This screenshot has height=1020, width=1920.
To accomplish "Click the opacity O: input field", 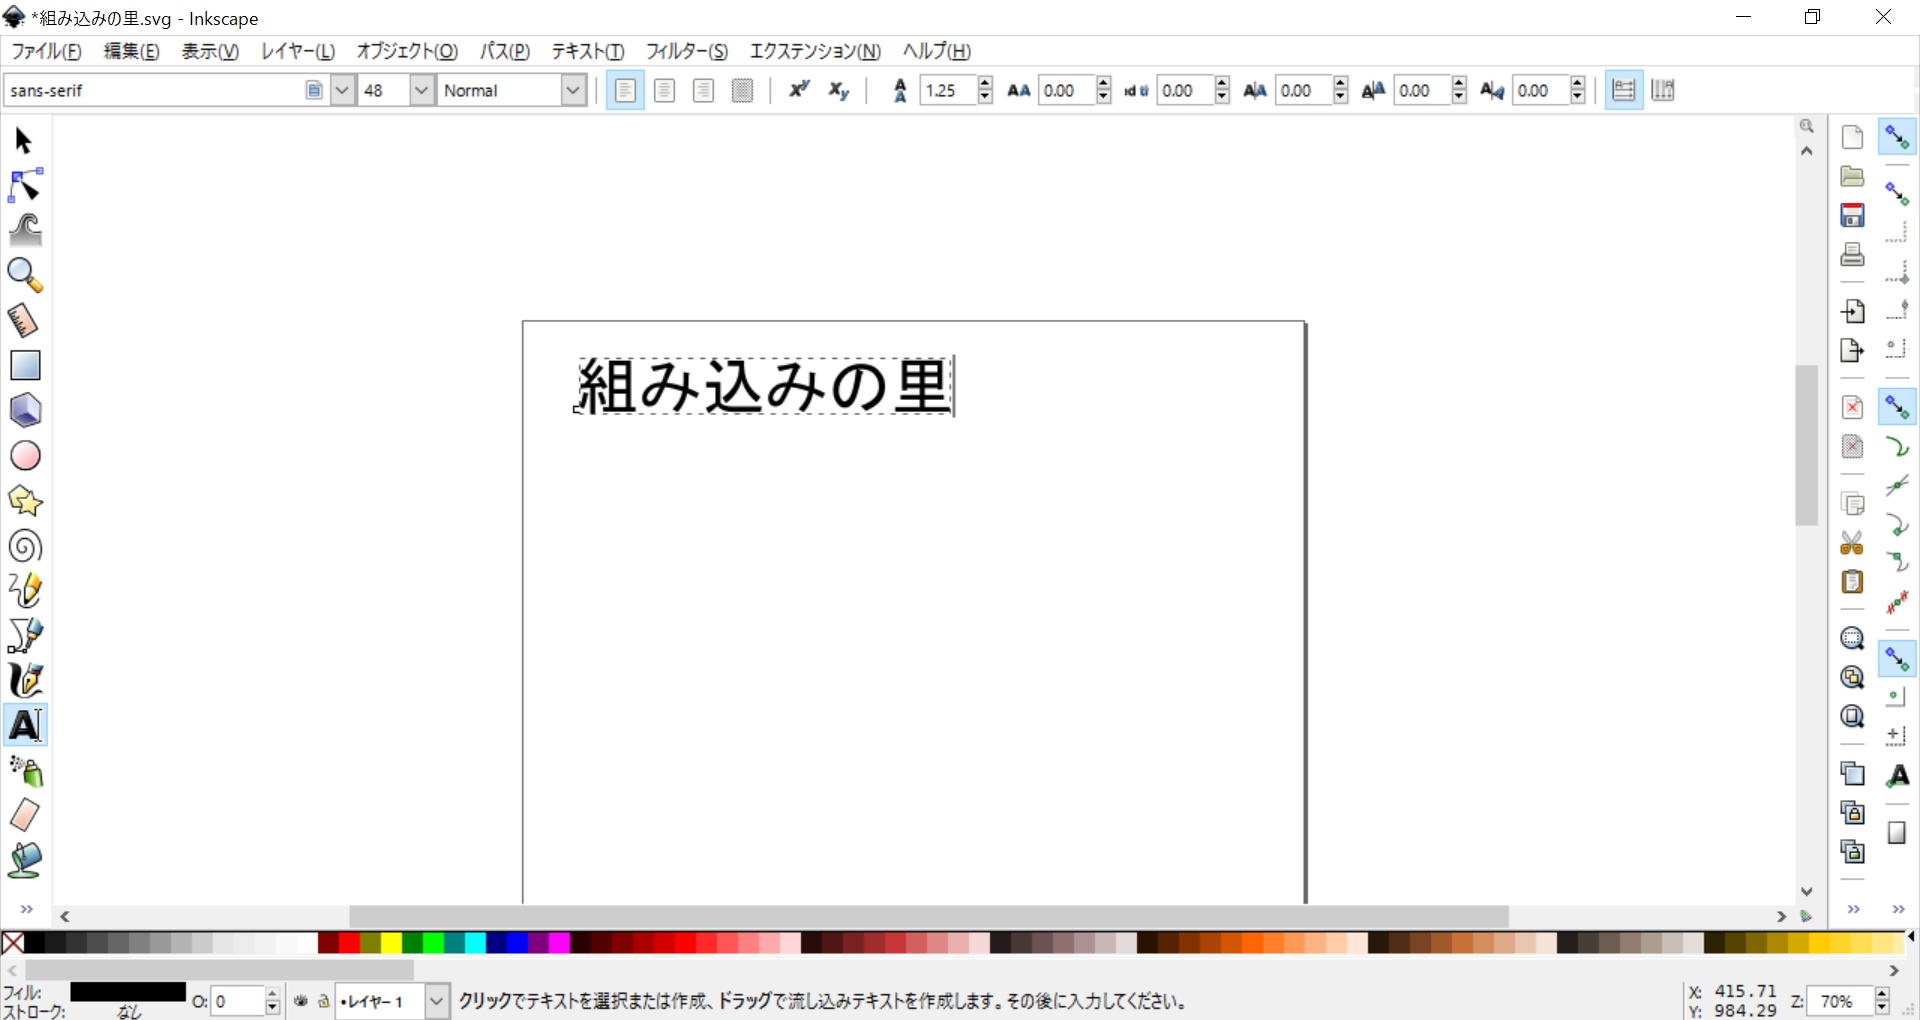I will point(238,1001).
